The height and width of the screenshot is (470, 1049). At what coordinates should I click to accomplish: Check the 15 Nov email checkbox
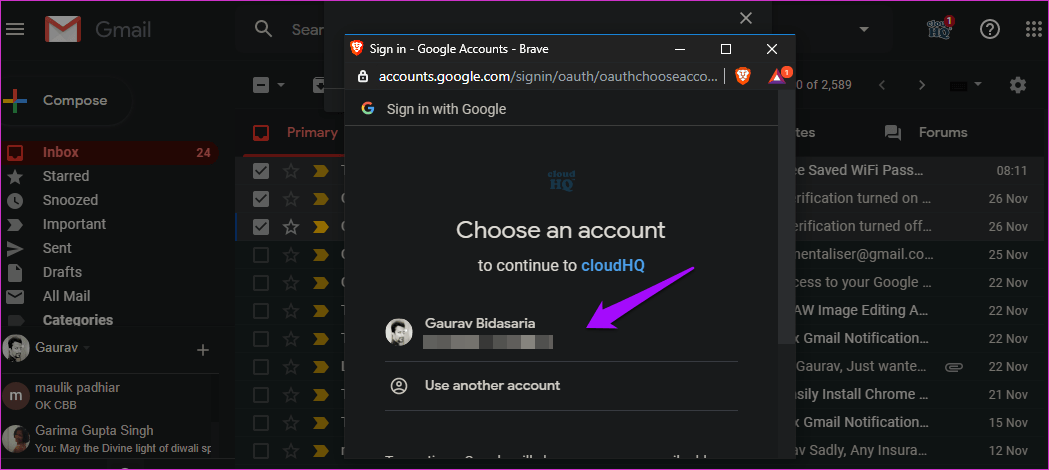[x=261, y=423]
